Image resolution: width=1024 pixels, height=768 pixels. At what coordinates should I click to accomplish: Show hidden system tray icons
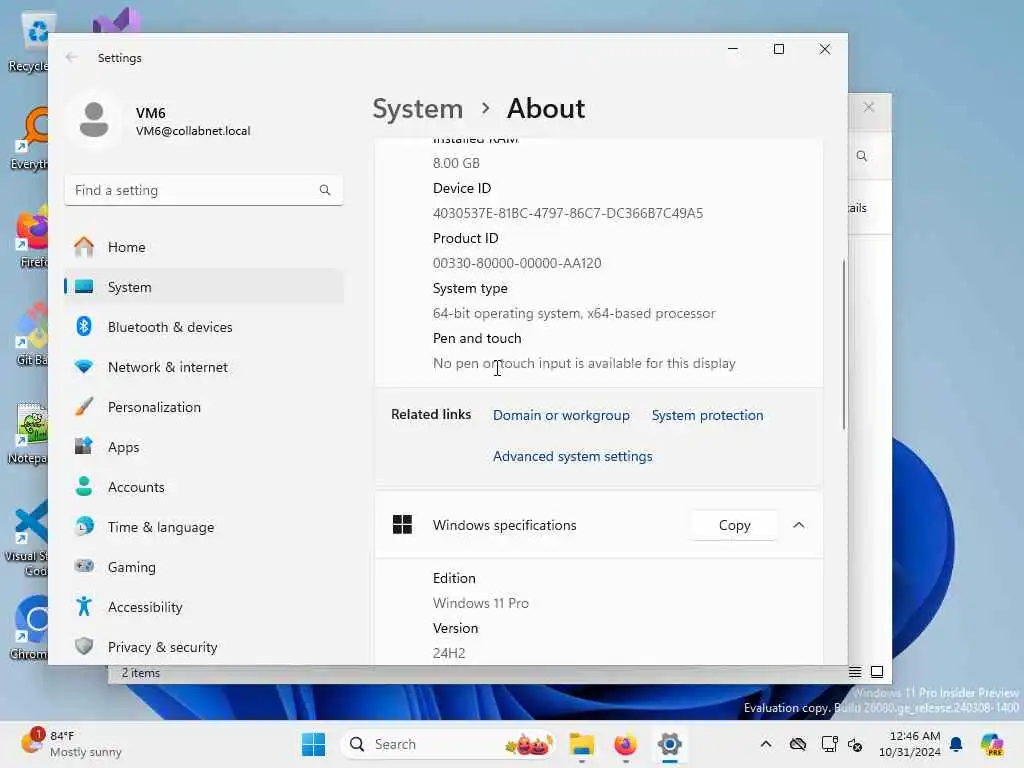point(766,744)
